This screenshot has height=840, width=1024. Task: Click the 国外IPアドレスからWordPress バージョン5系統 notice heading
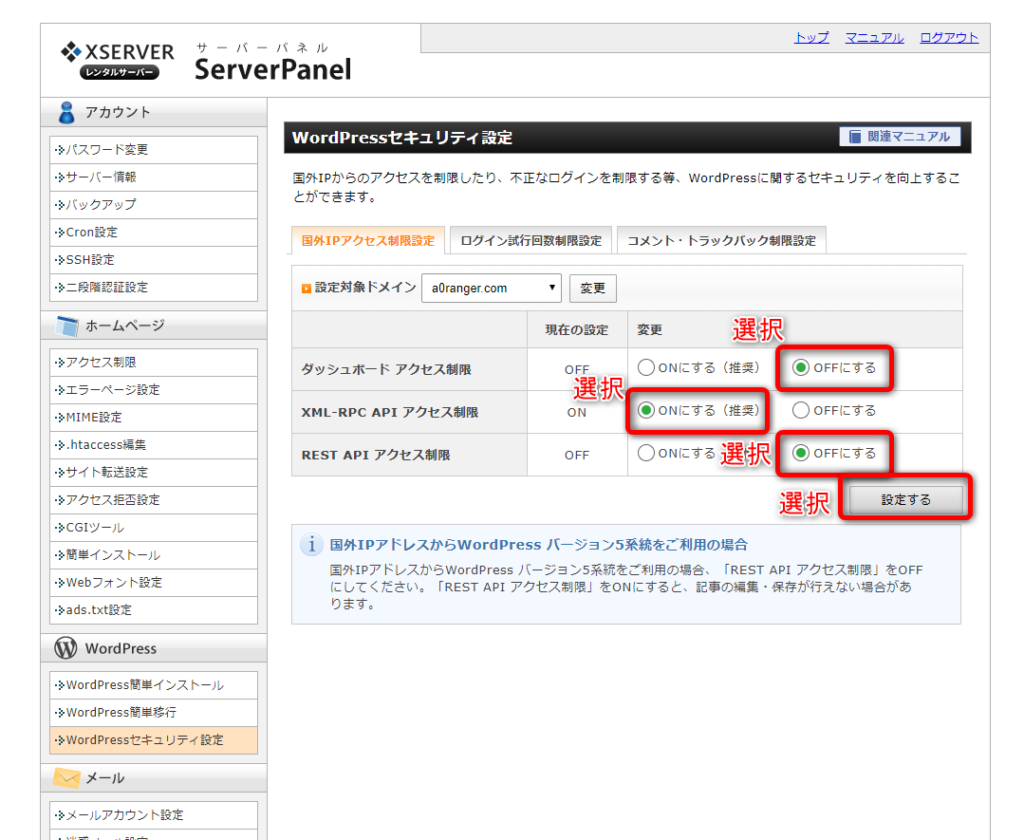coord(539,545)
